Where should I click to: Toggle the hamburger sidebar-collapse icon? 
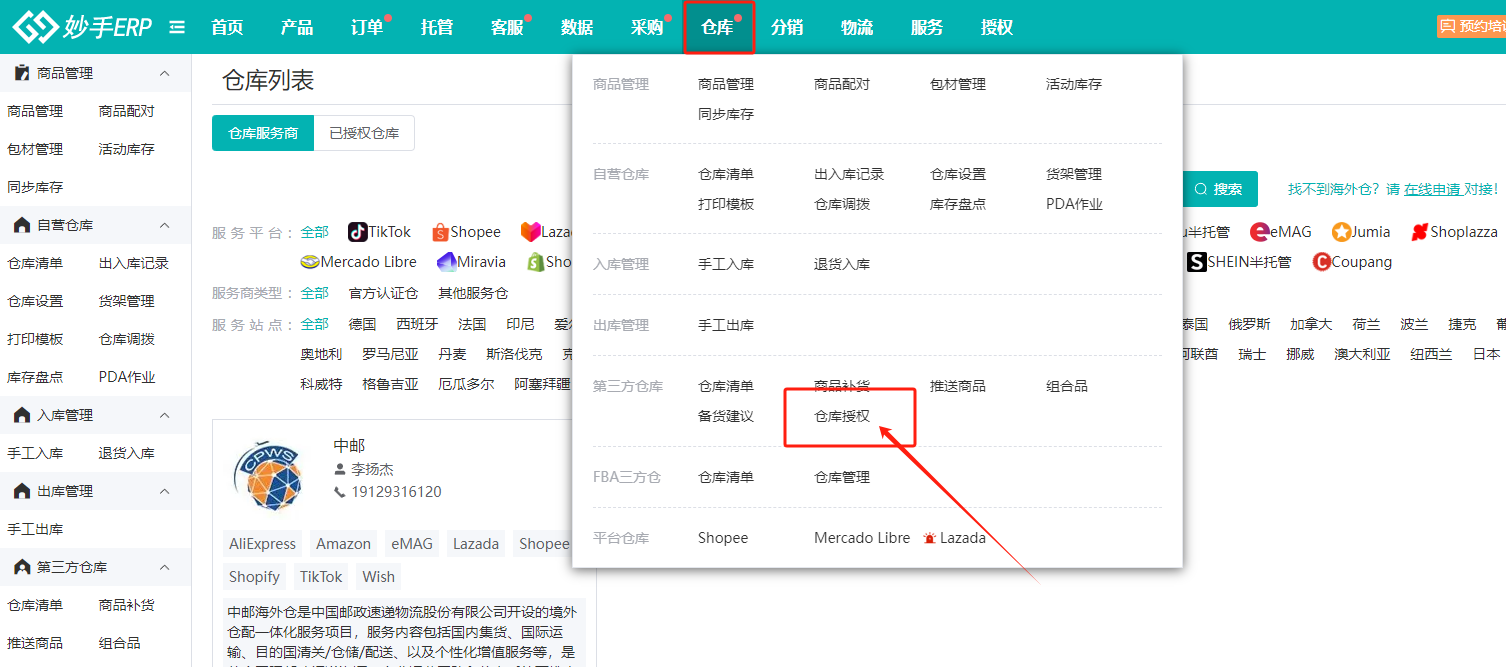point(177,27)
